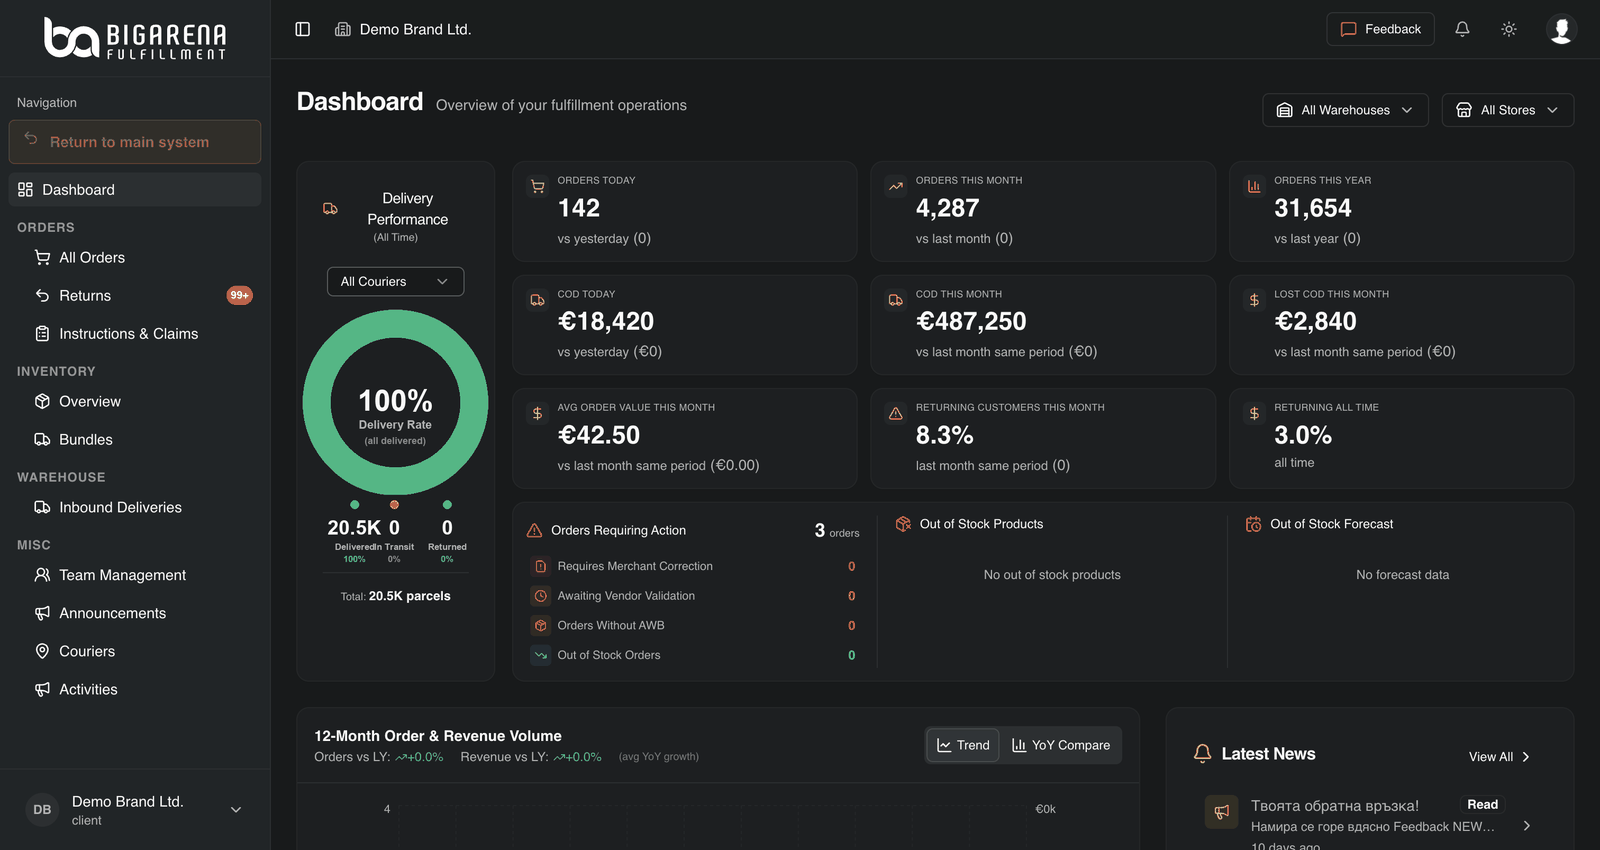1600x850 pixels.
Task: Open the All Stores dropdown
Action: [x=1507, y=110]
